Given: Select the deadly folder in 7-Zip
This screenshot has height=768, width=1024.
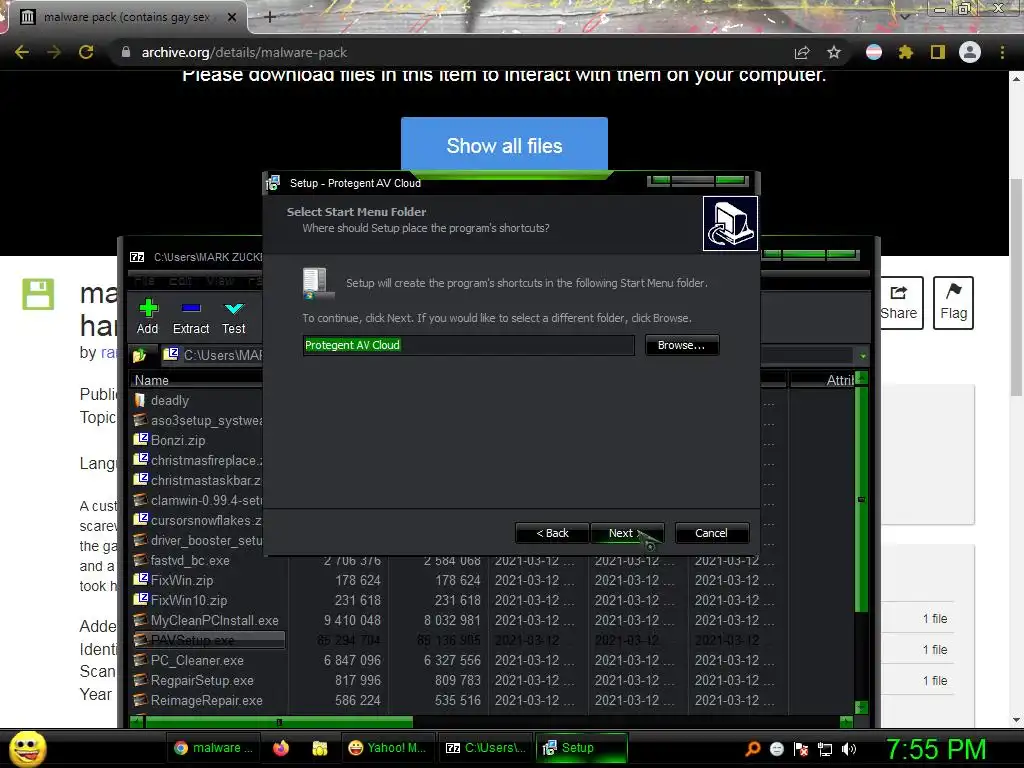Looking at the screenshot, I should pyautogui.click(x=170, y=400).
